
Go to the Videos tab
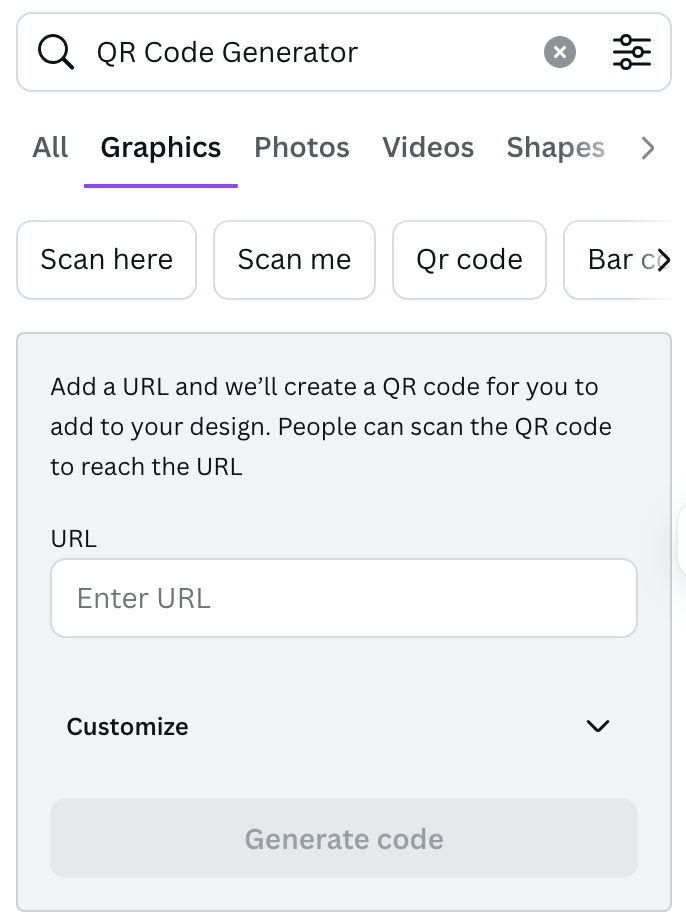[428, 147]
